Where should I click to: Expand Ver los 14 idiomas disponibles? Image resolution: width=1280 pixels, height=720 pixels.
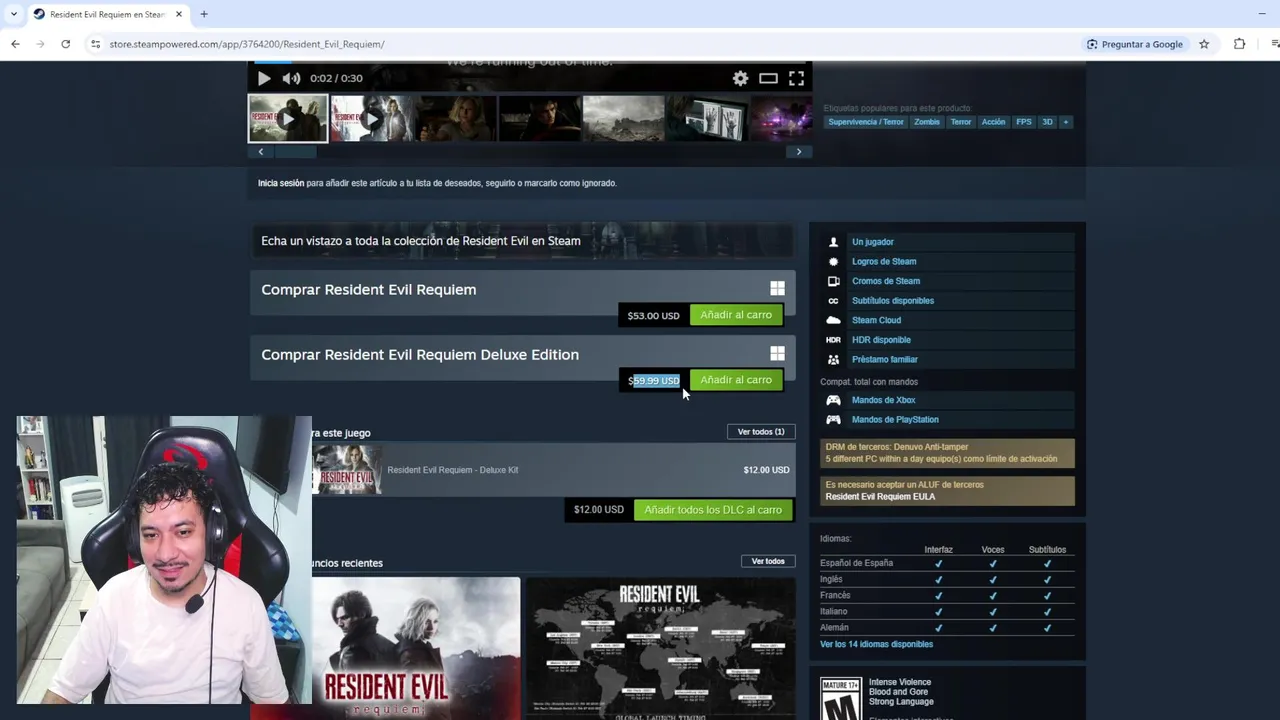coord(876,644)
